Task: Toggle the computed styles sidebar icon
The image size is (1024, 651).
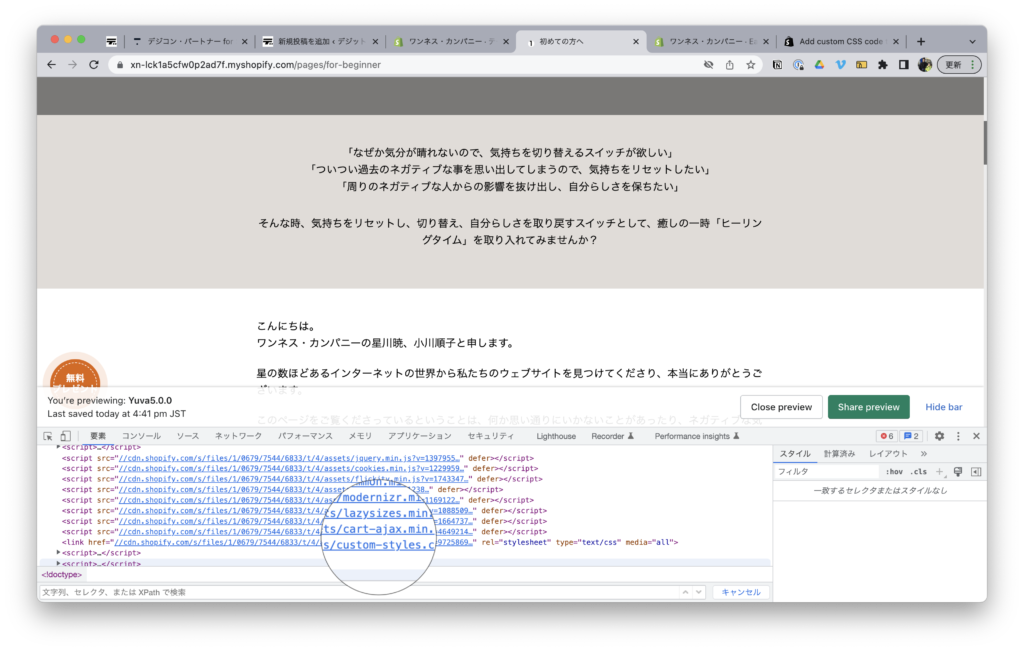Action: click(976, 471)
